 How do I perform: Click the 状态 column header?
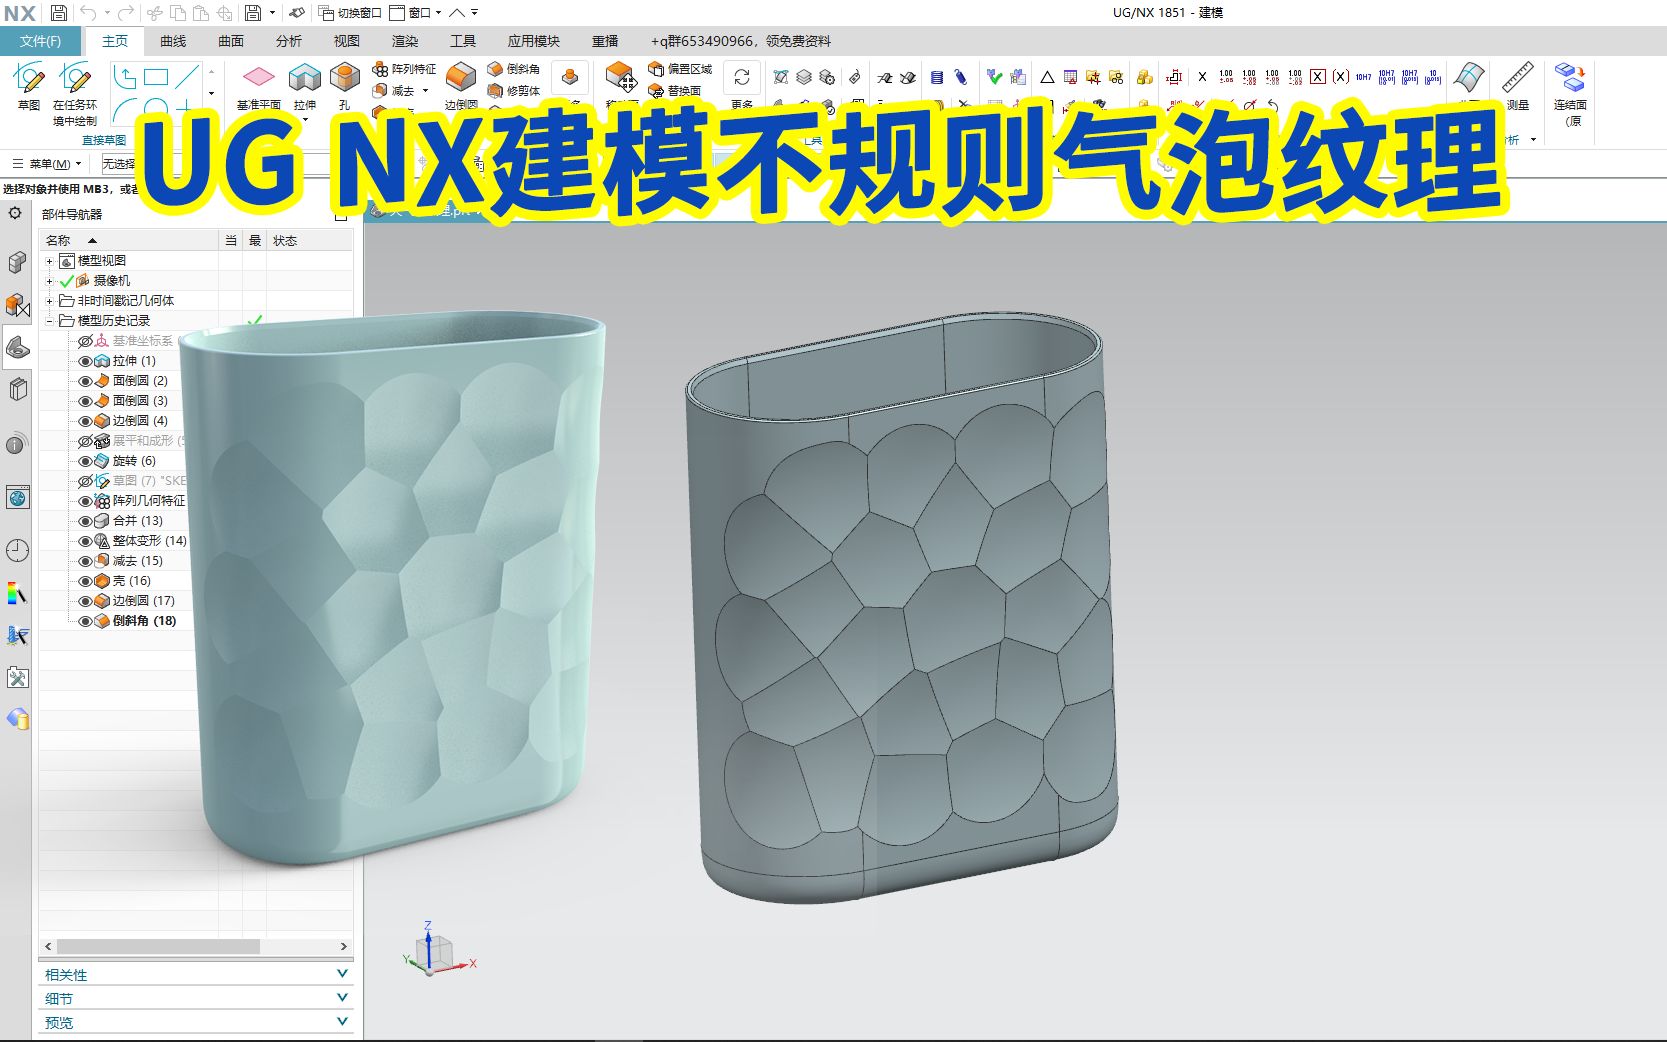pos(309,240)
